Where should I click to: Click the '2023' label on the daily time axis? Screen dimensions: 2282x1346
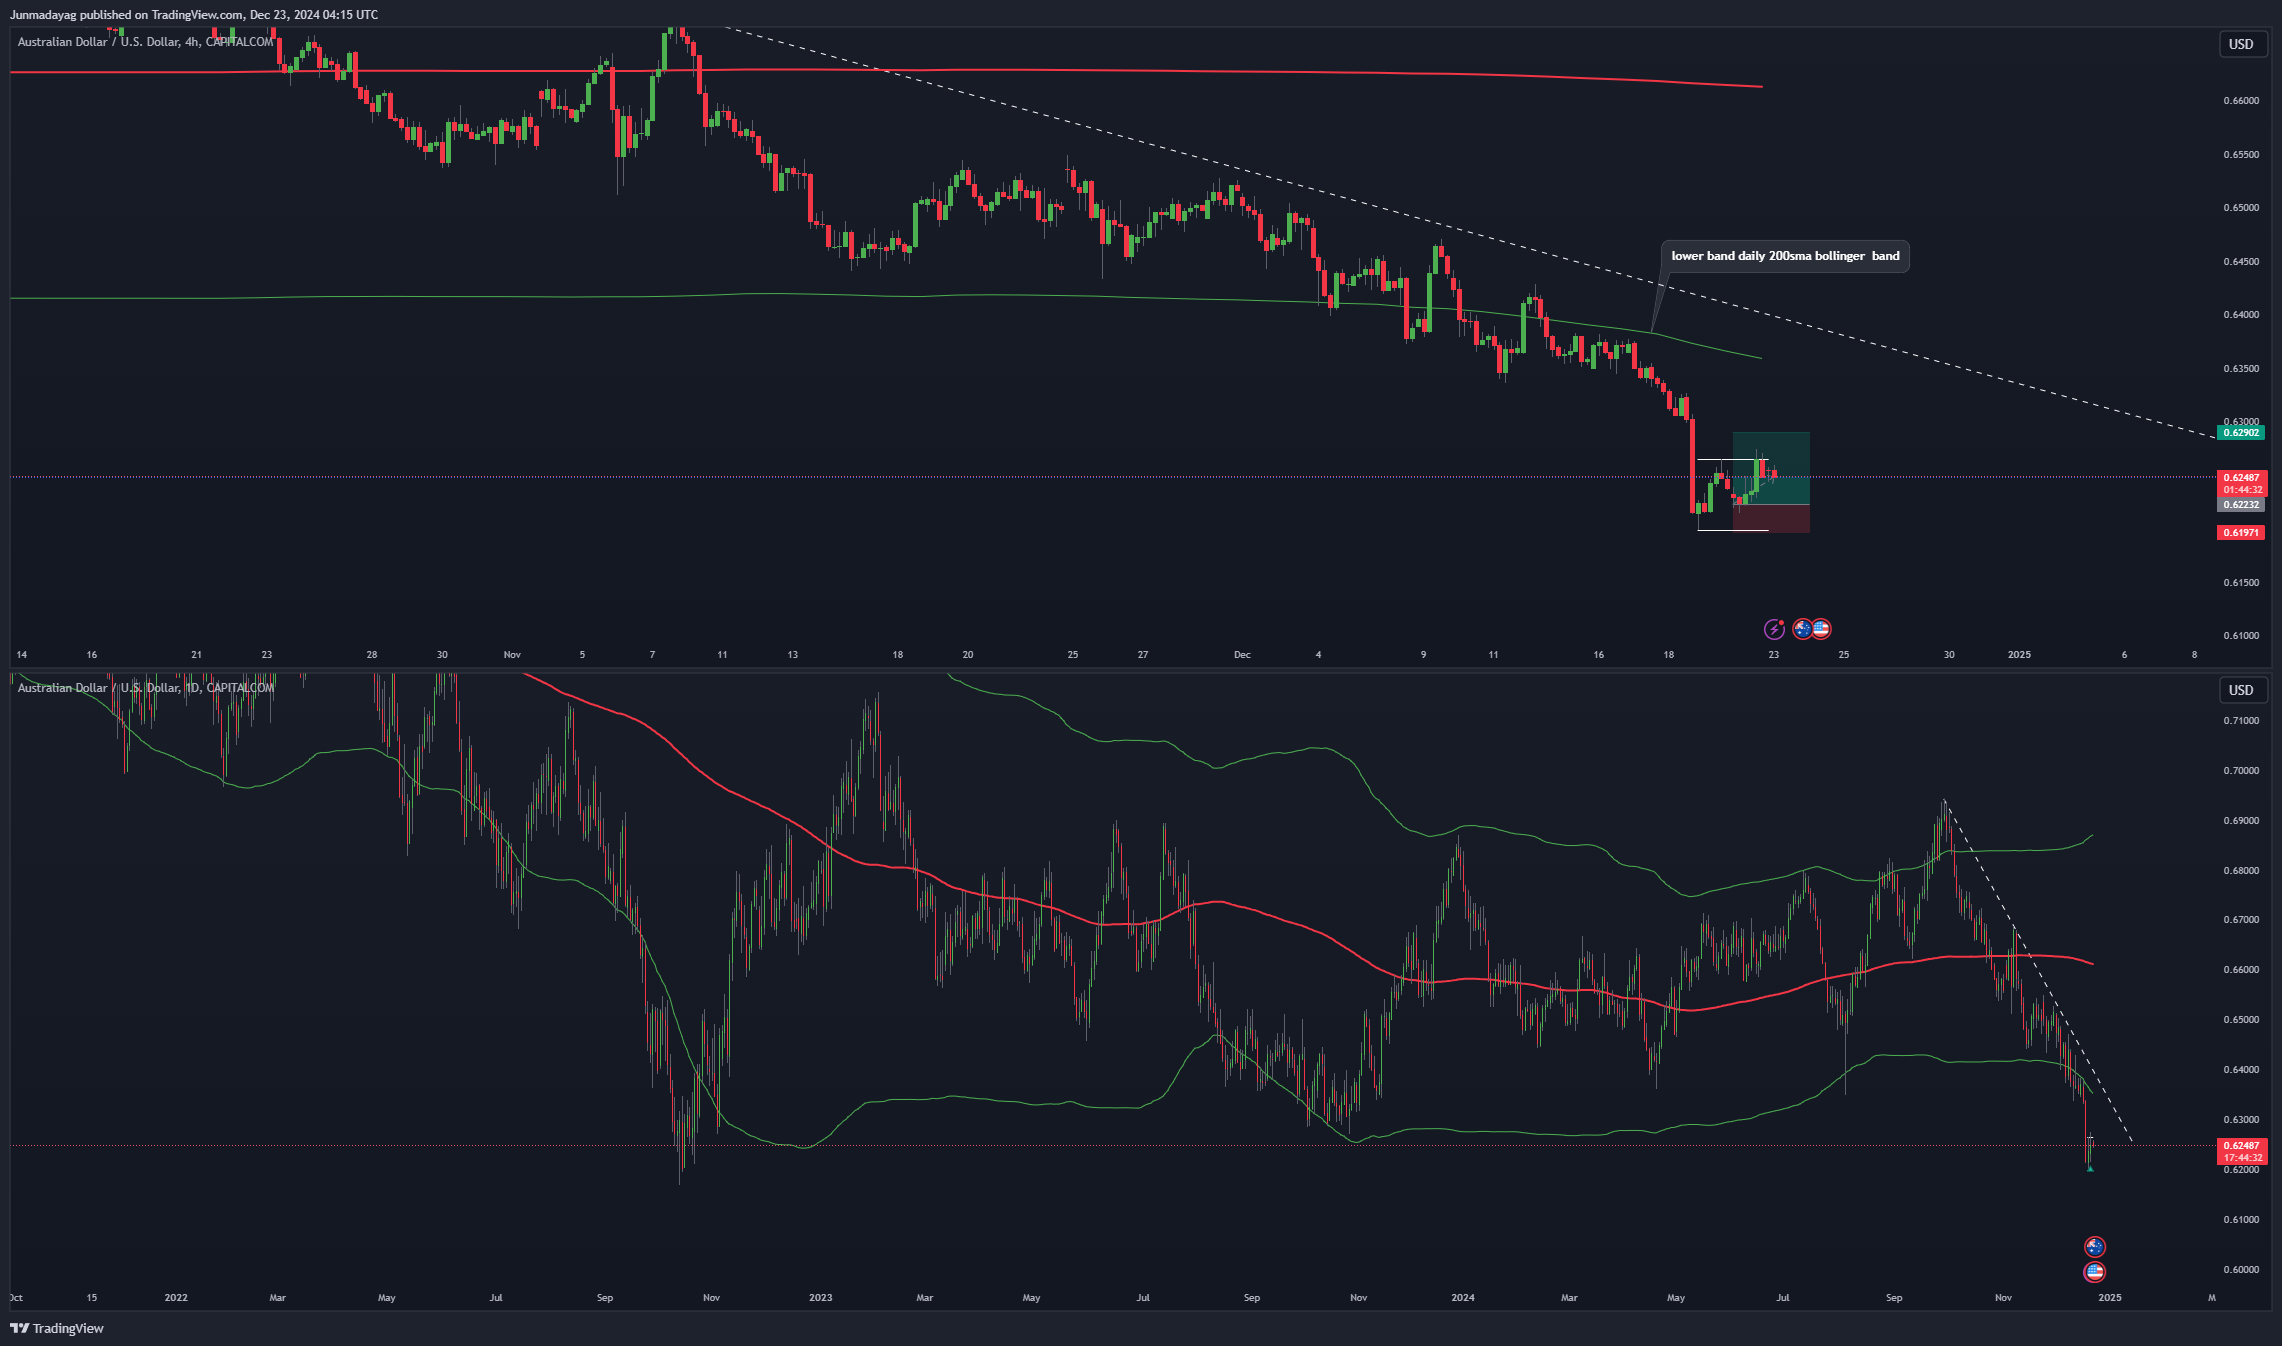point(820,1298)
